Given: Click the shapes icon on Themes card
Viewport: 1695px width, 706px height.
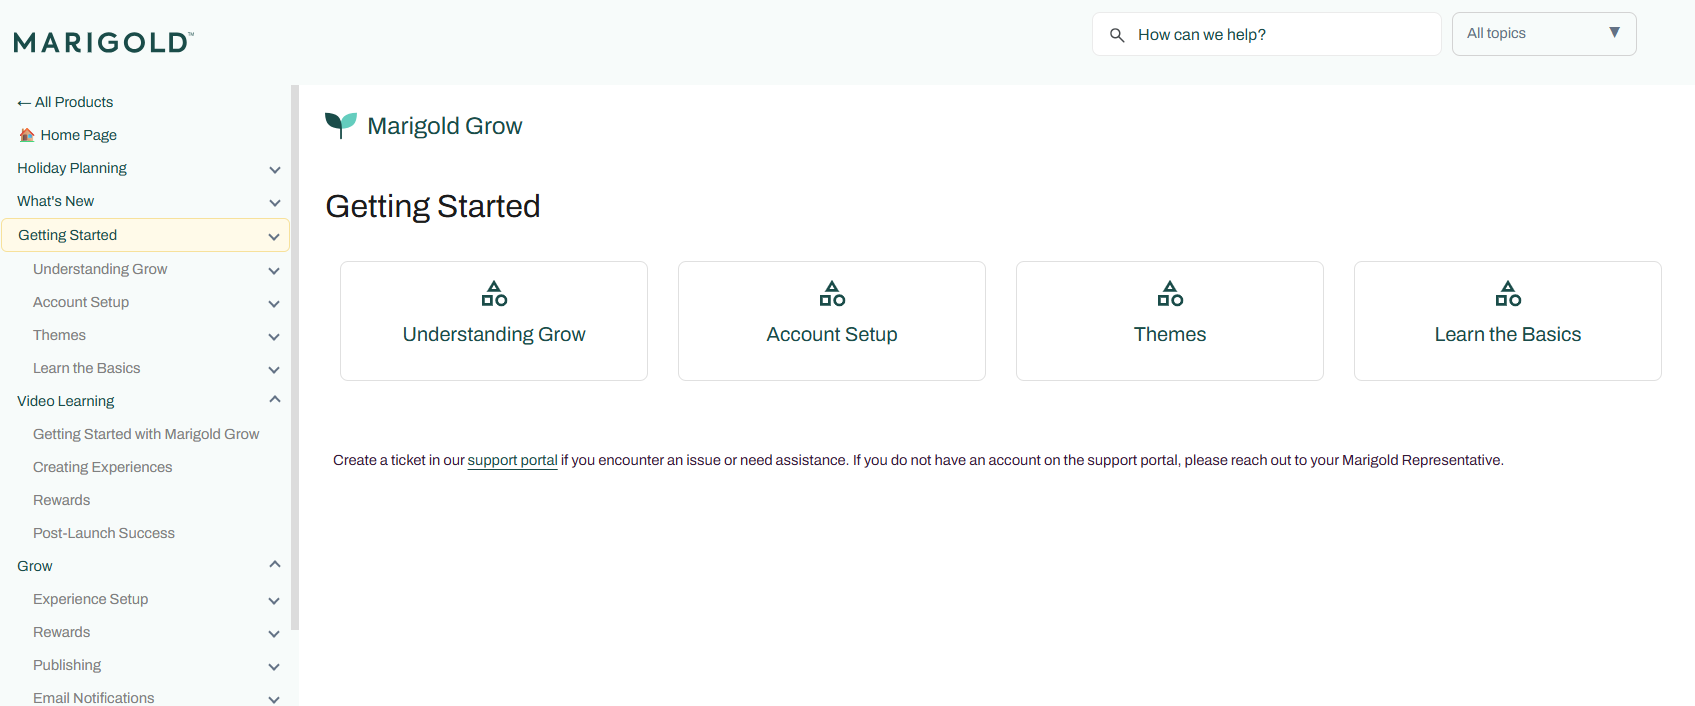Looking at the screenshot, I should point(1170,293).
